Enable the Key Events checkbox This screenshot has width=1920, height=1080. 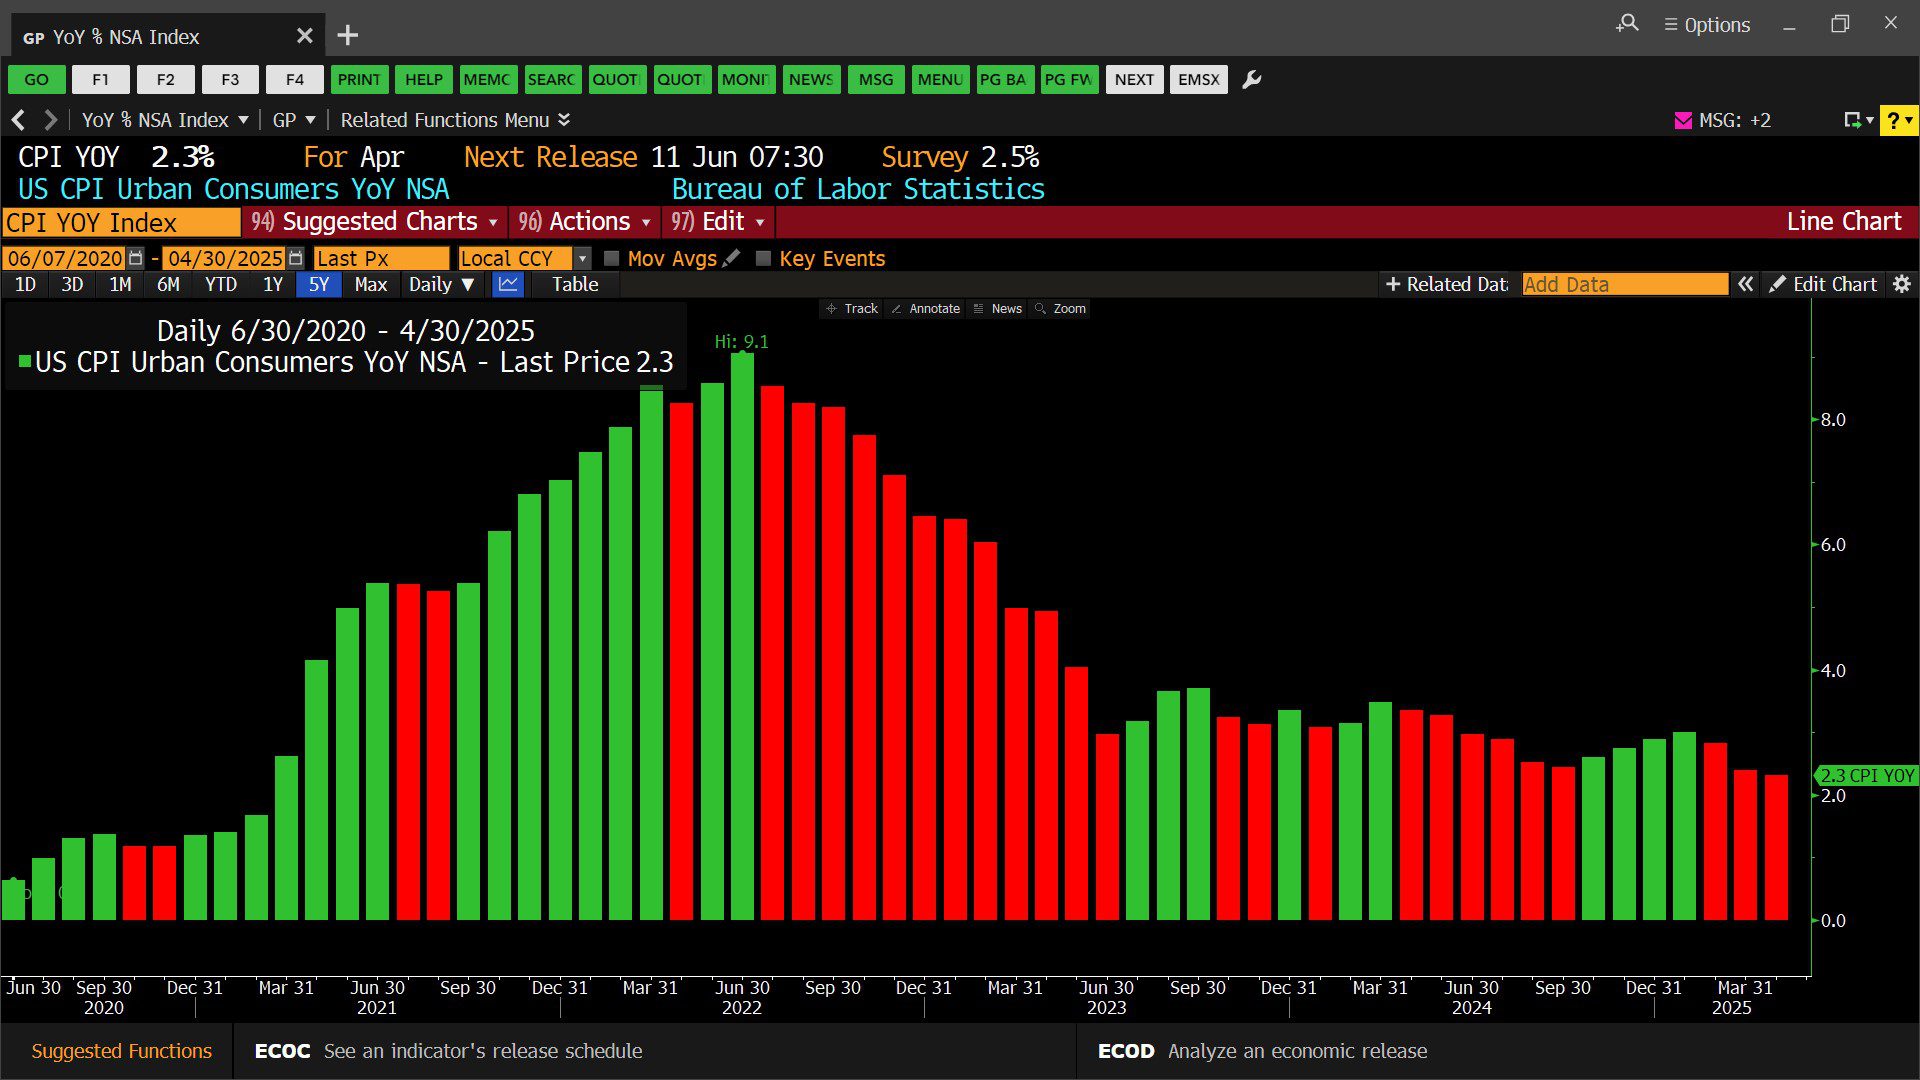[x=763, y=258]
